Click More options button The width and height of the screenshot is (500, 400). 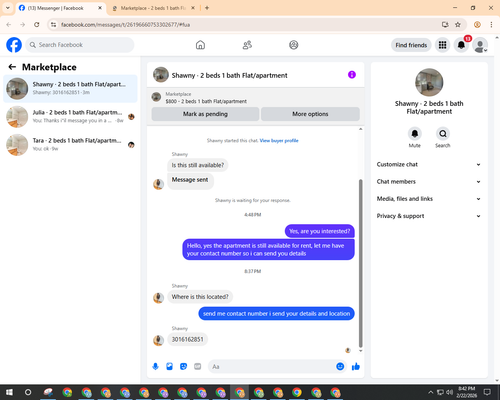click(310, 114)
